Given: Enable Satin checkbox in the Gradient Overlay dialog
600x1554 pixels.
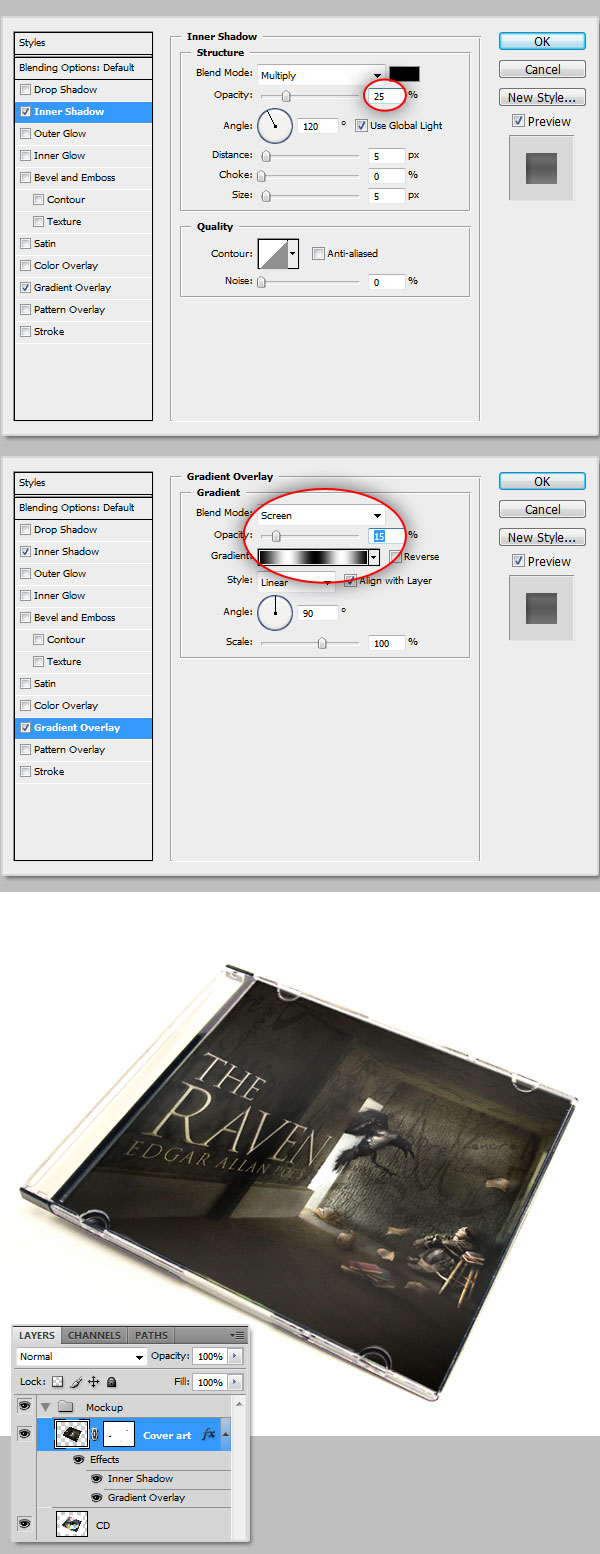Looking at the screenshot, I should point(26,684).
